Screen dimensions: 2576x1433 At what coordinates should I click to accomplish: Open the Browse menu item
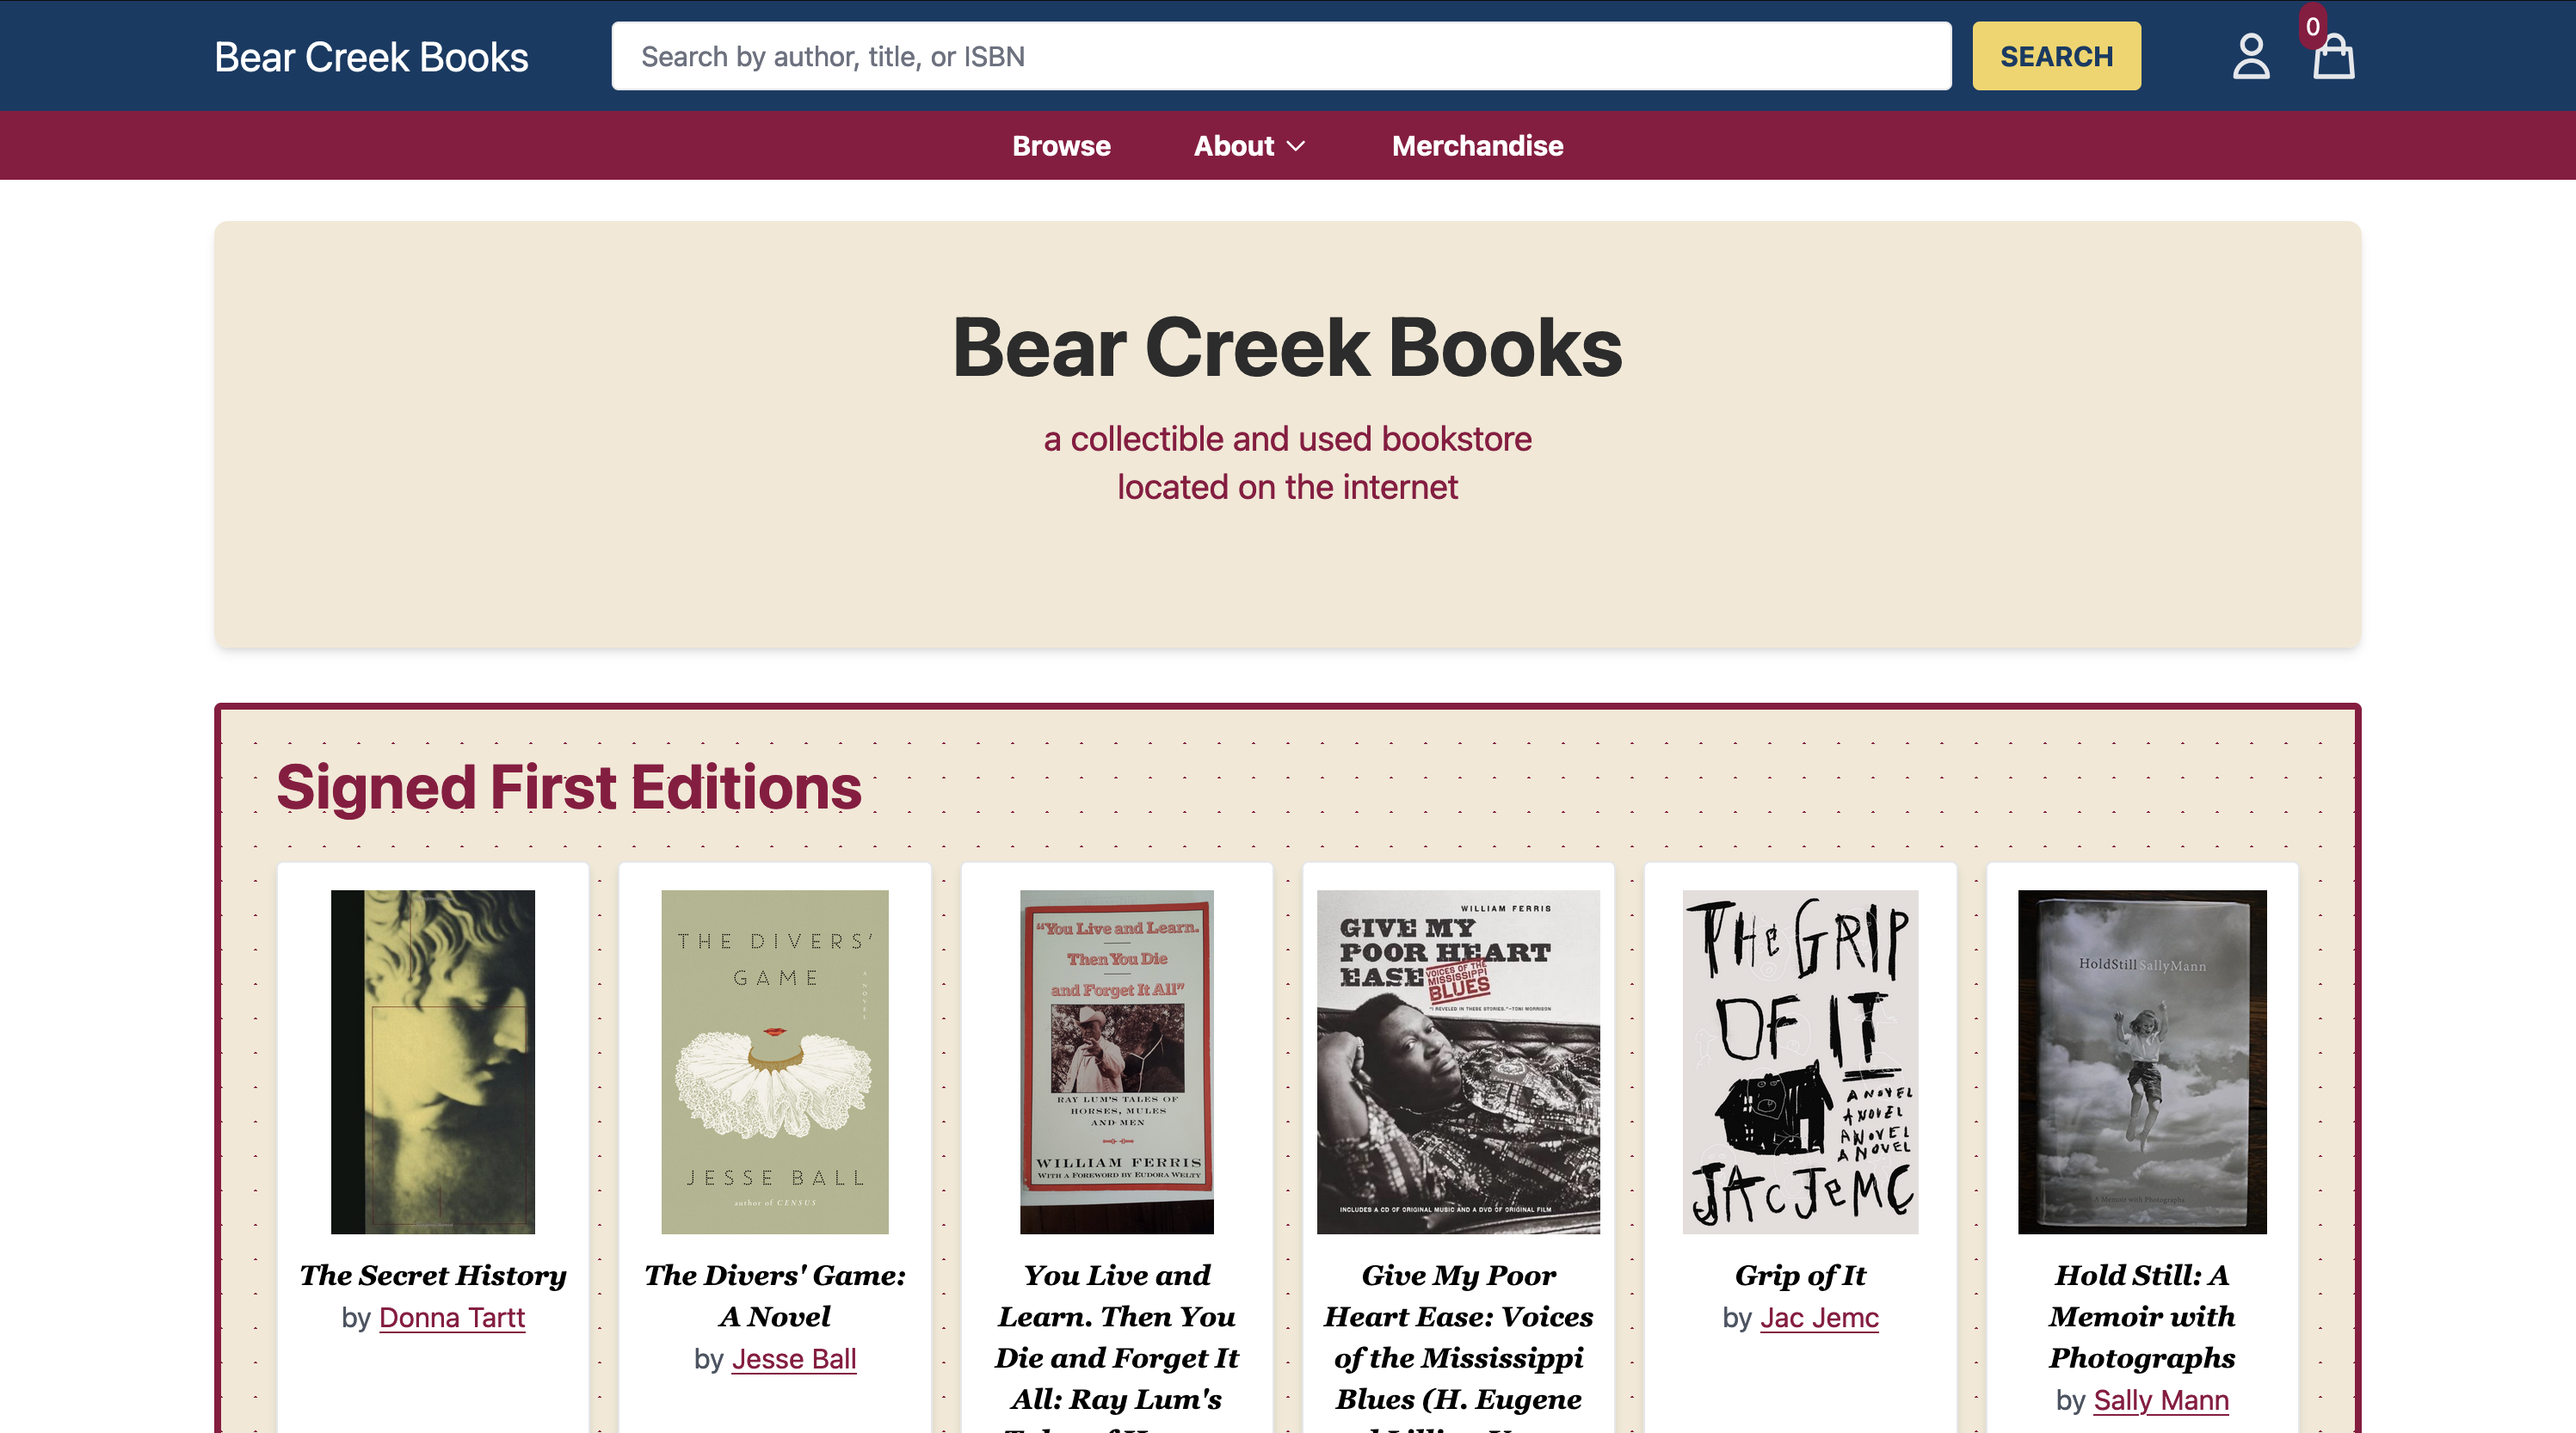coord(1061,146)
